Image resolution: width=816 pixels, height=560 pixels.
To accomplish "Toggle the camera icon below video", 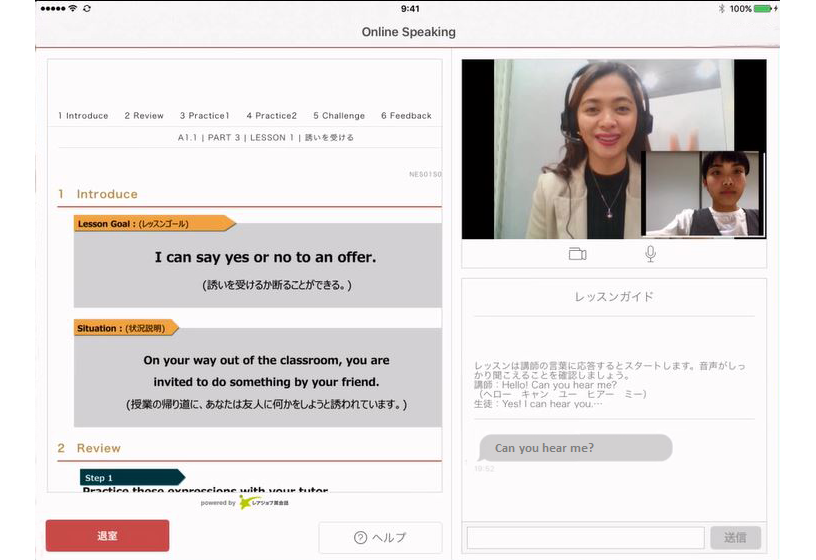I will 577,254.
